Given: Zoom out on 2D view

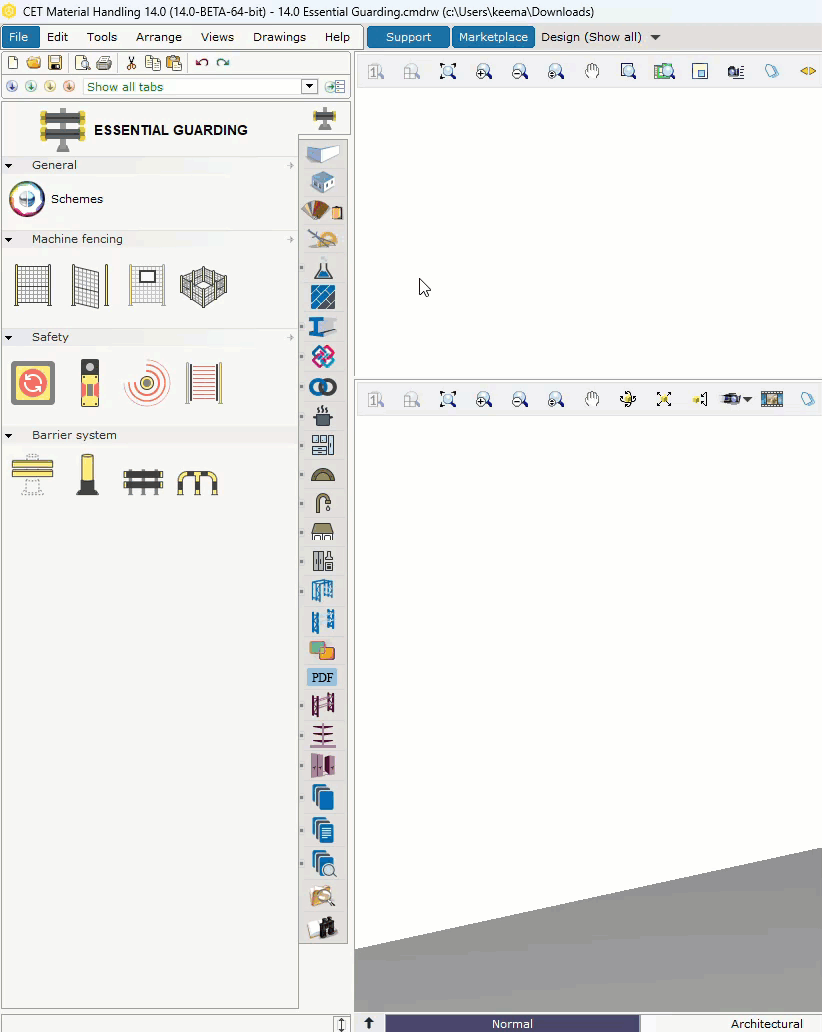Looking at the screenshot, I should coord(520,72).
